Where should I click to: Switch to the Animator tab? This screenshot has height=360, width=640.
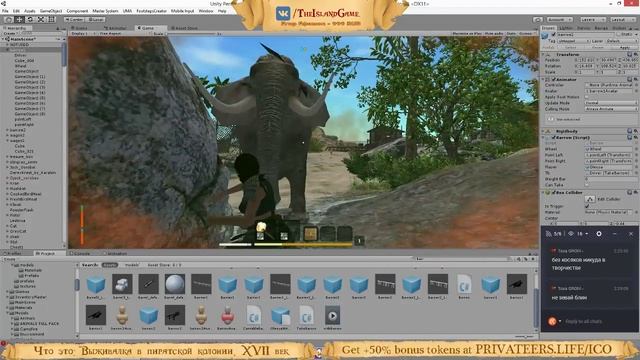point(116,28)
